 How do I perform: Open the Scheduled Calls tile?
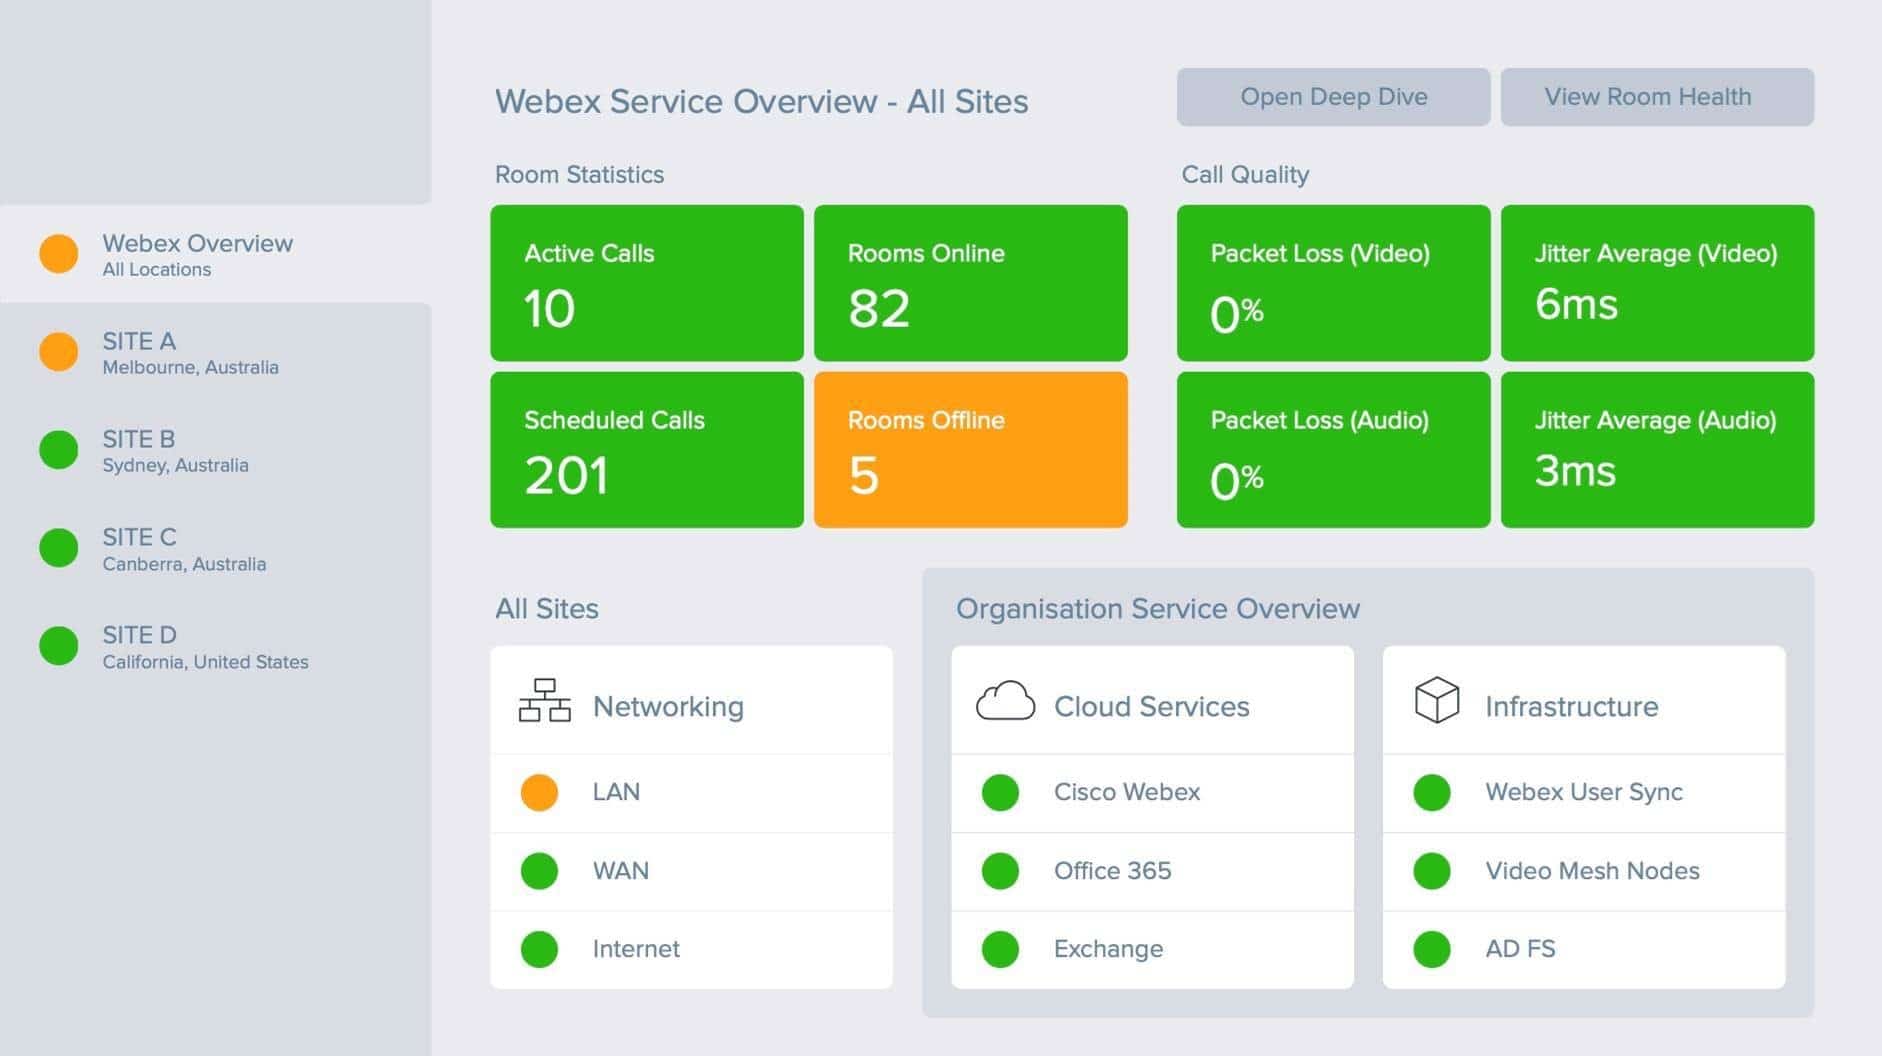click(647, 450)
